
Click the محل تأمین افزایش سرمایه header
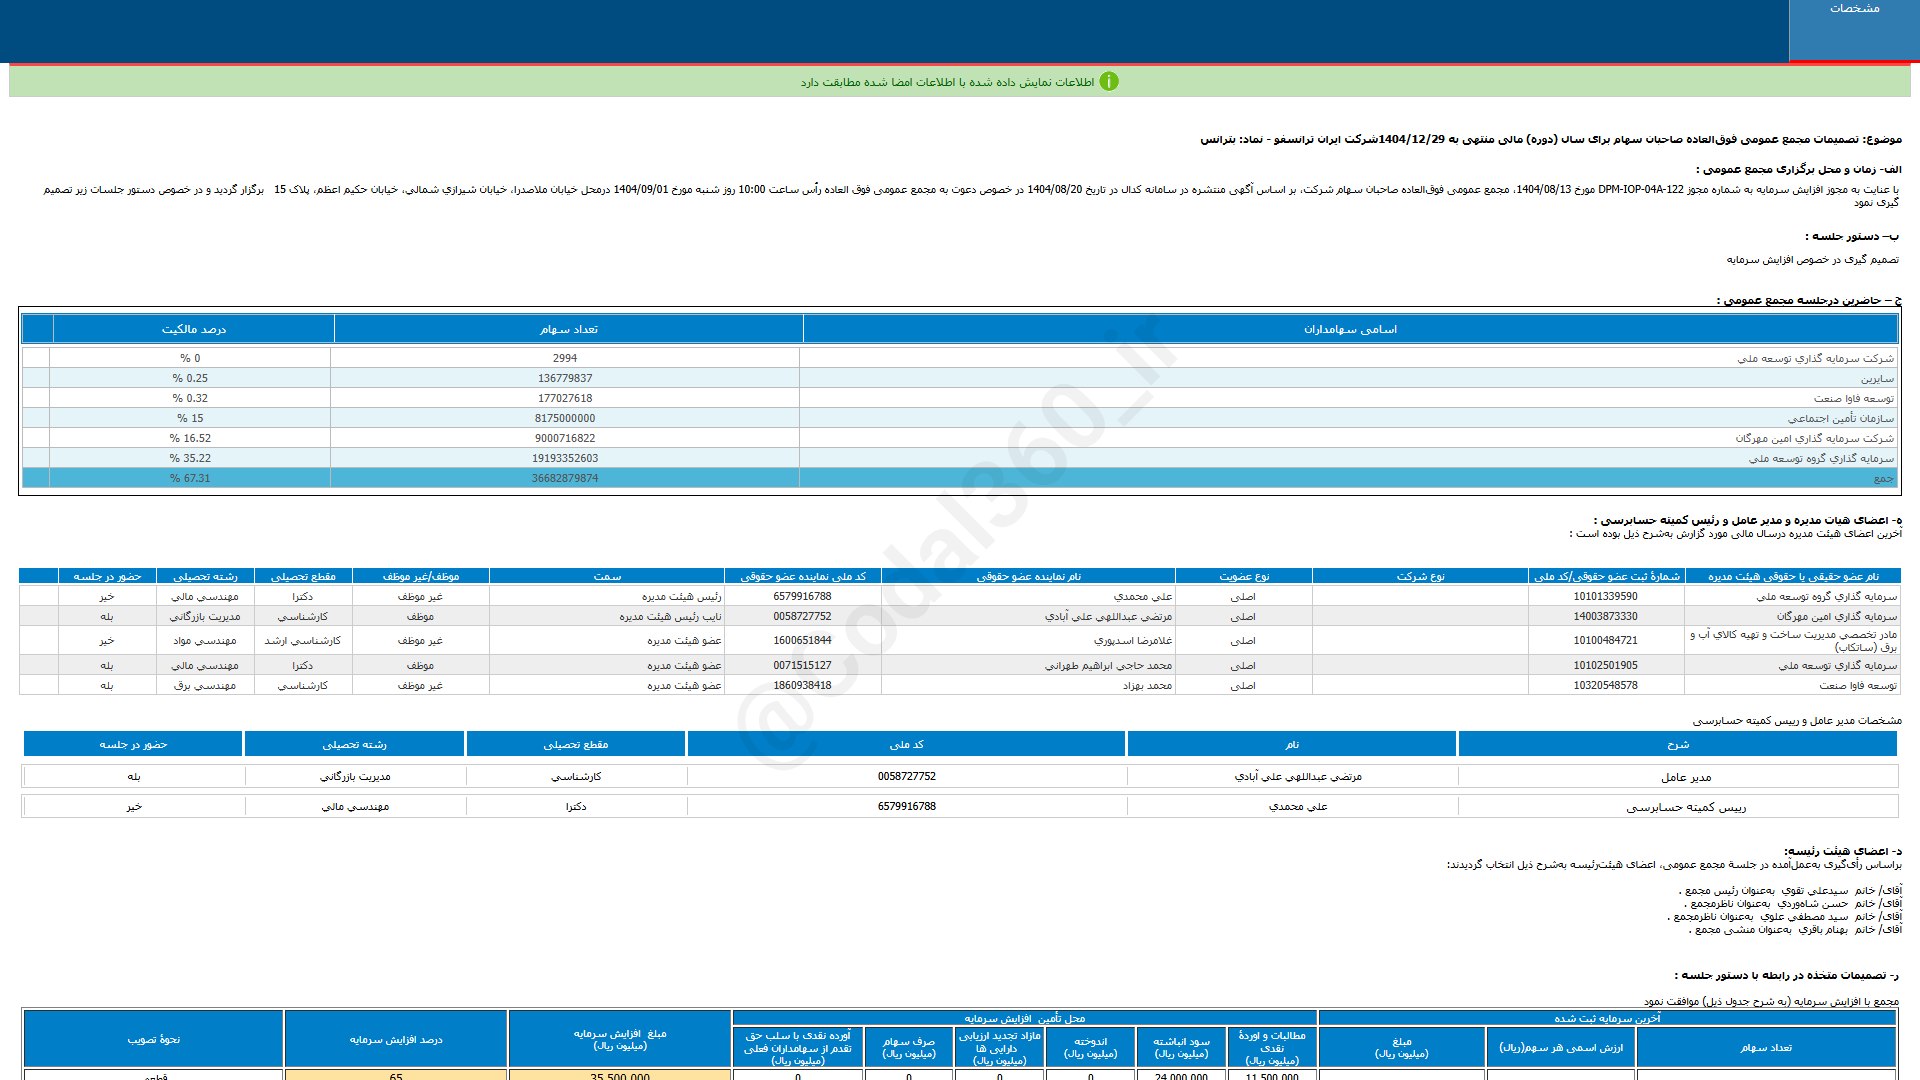click(x=1024, y=1018)
